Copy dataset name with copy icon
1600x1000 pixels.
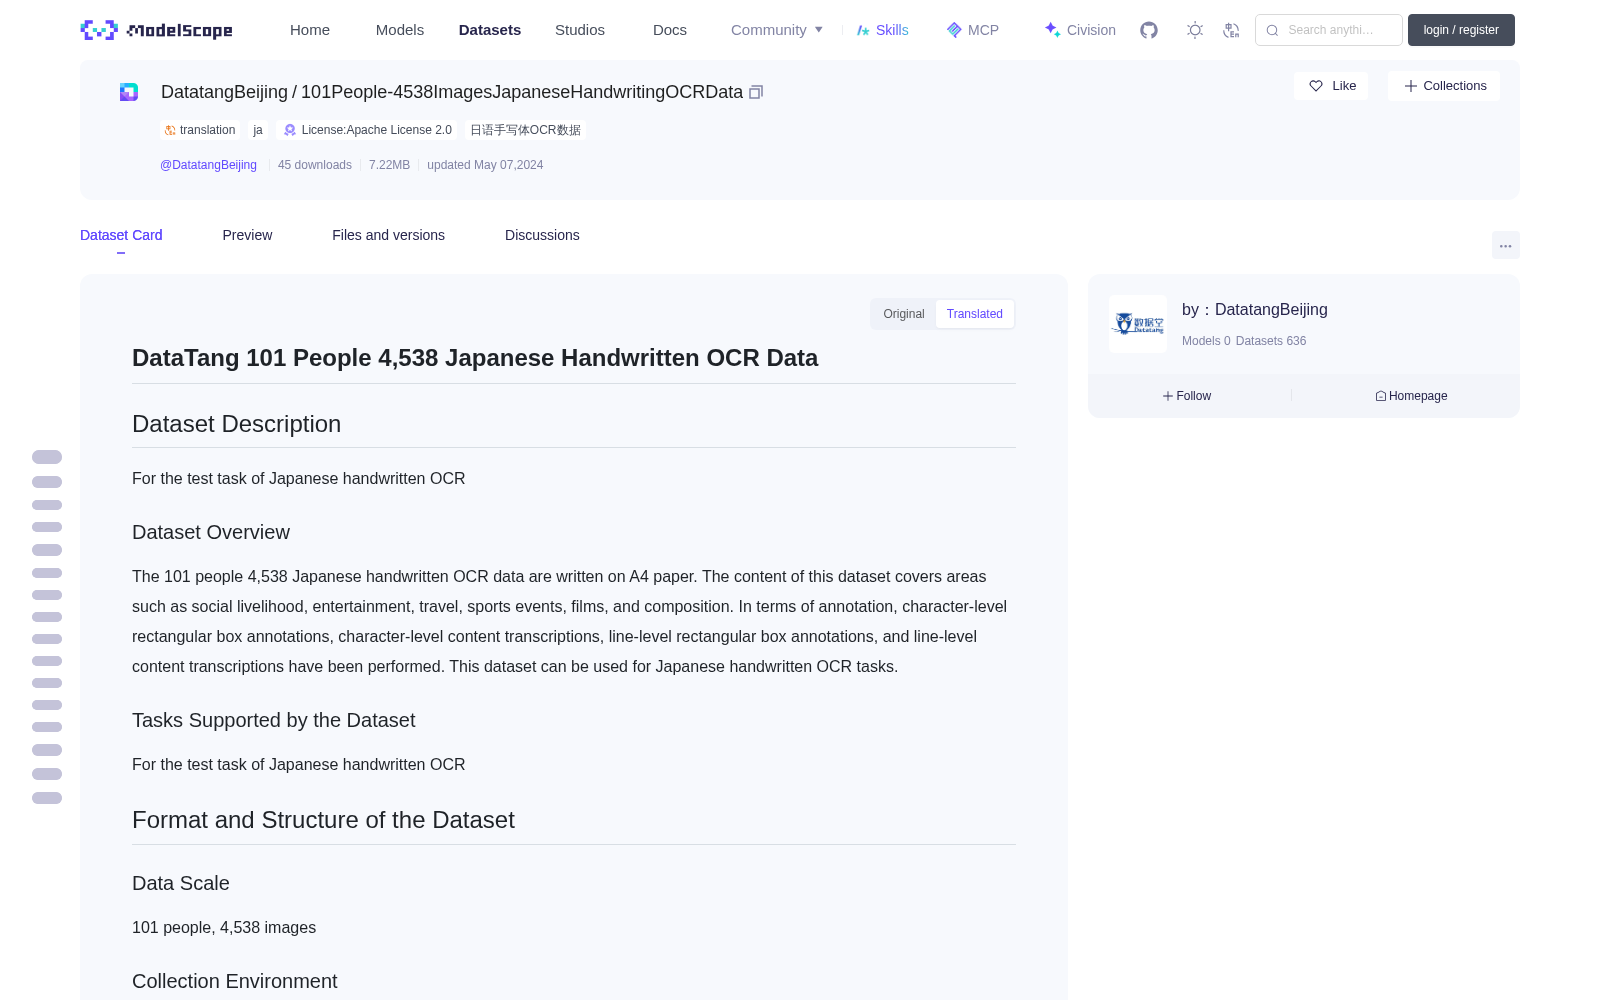click(756, 92)
